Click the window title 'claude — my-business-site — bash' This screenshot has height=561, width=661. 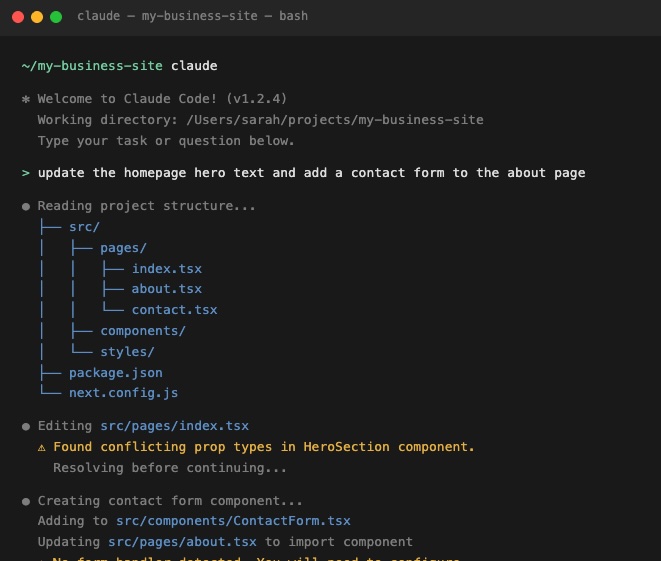click(x=192, y=16)
